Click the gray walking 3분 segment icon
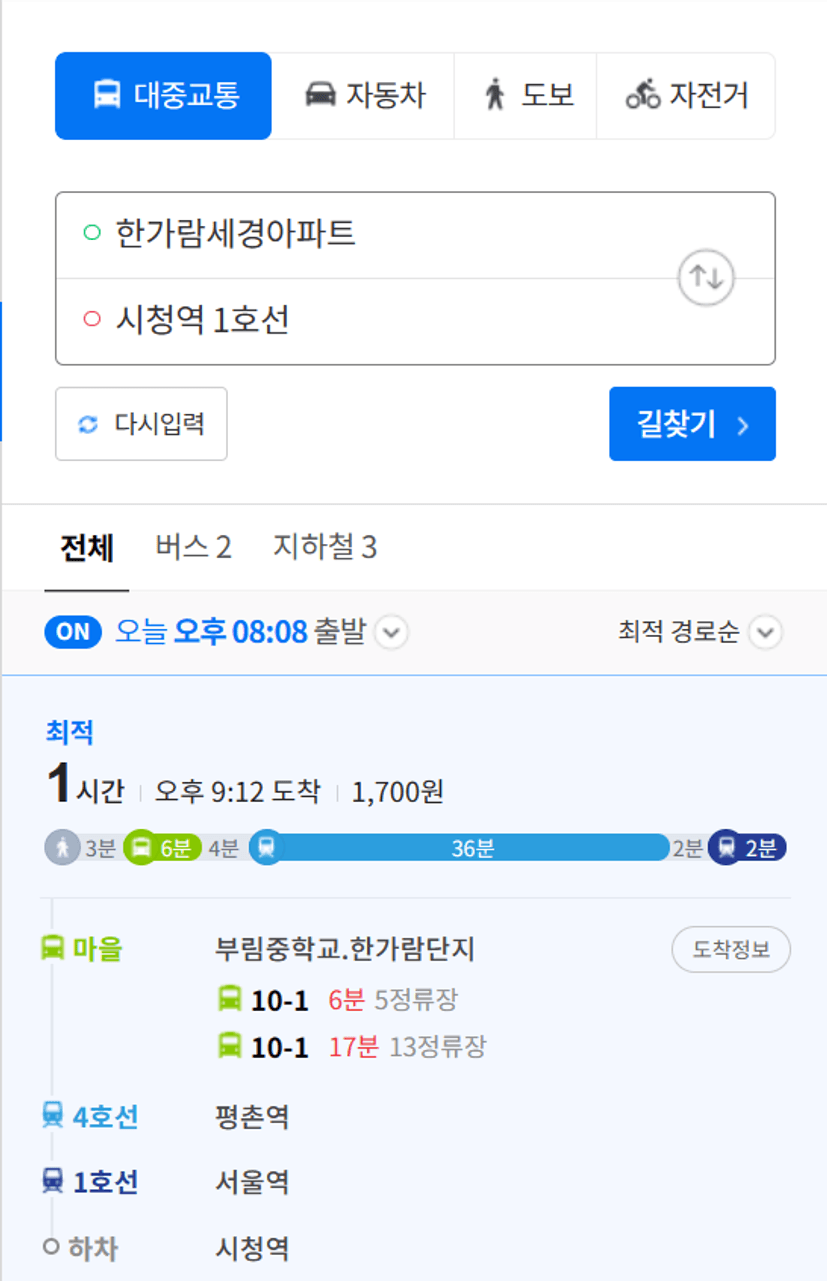 (62, 848)
